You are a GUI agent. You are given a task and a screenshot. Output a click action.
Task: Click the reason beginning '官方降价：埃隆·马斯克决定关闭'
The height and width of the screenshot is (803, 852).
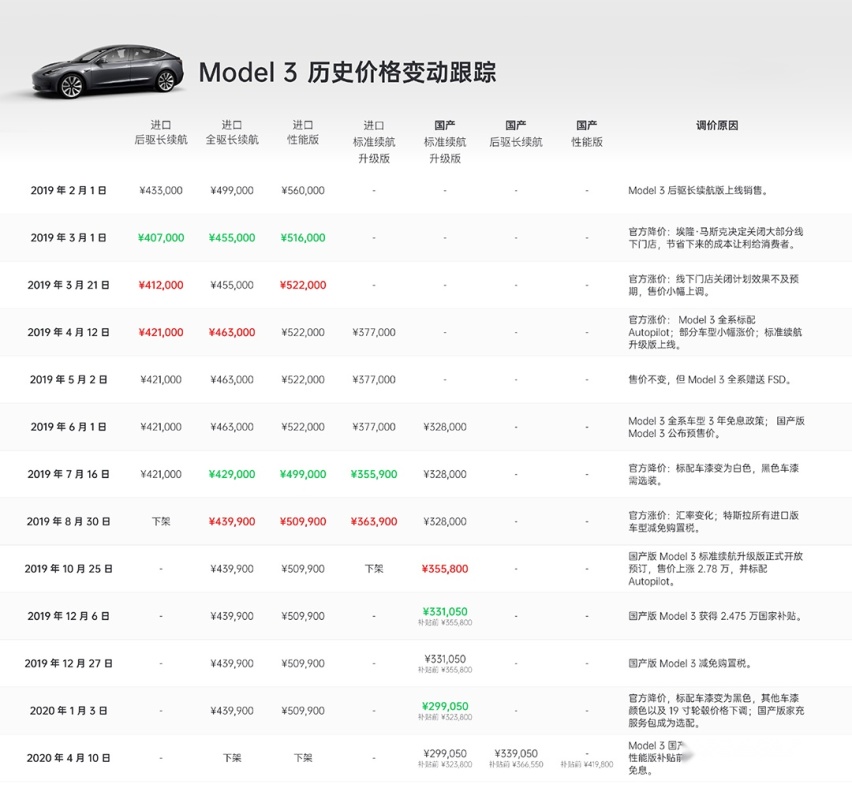pyautogui.click(x=716, y=238)
